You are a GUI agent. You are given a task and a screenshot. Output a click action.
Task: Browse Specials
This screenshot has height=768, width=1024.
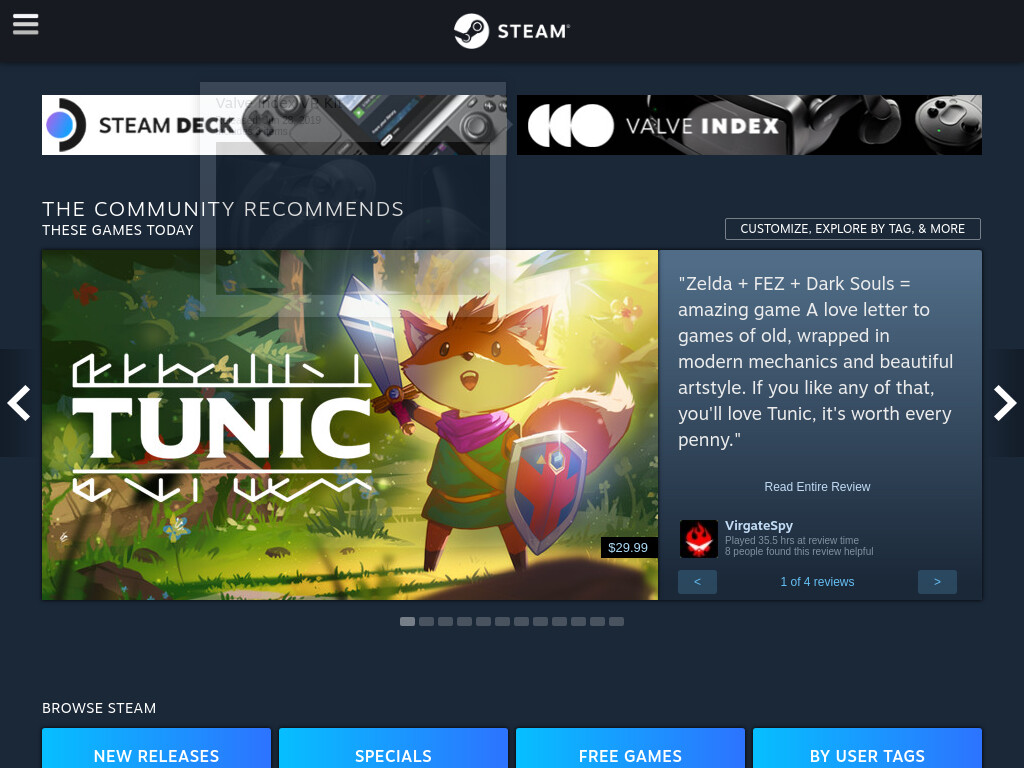pos(393,748)
